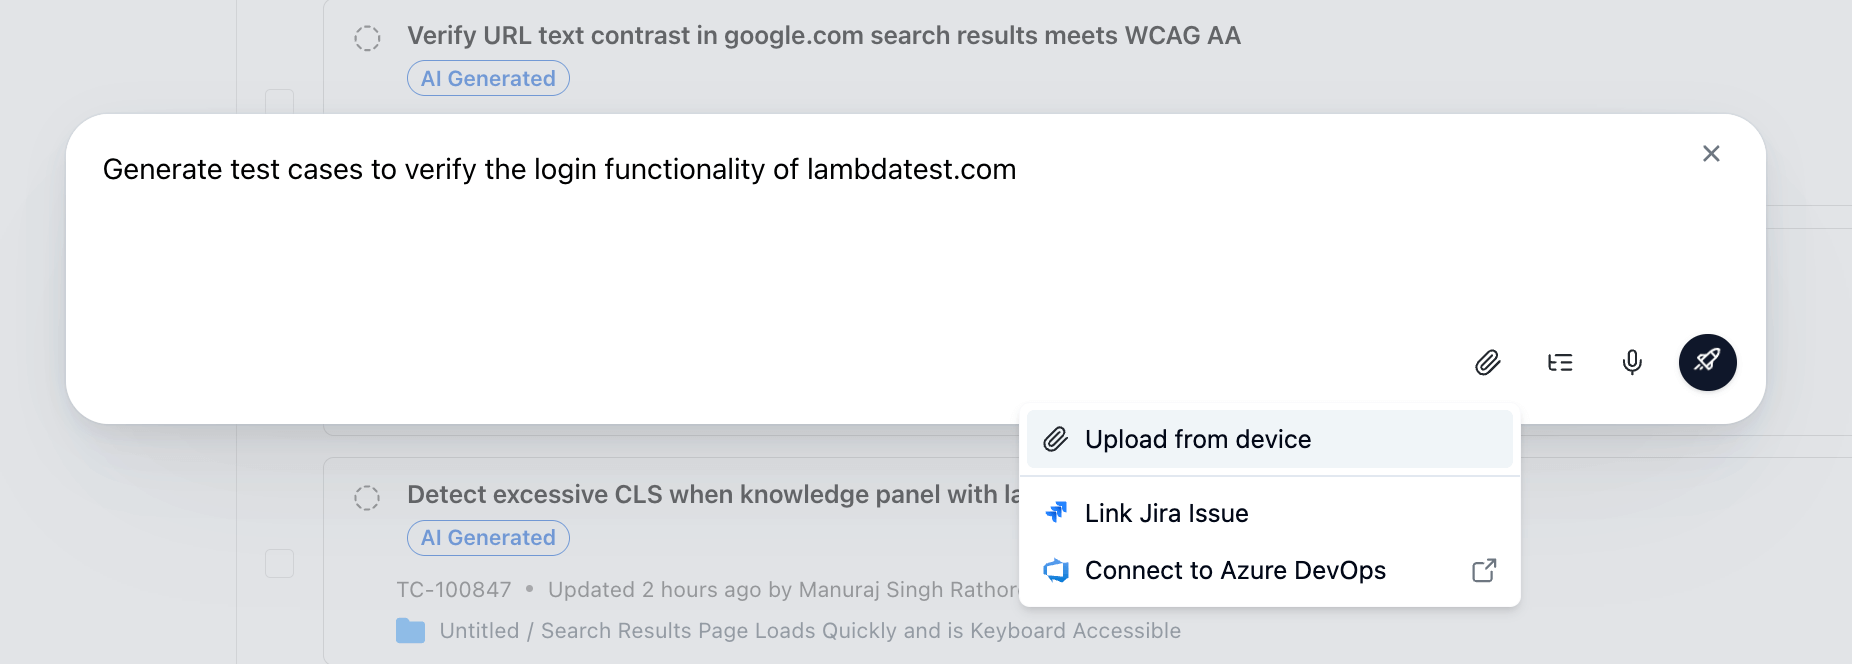Click inside the prompt text field
Image resolution: width=1852 pixels, height=664 pixels.
click(x=700, y=250)
